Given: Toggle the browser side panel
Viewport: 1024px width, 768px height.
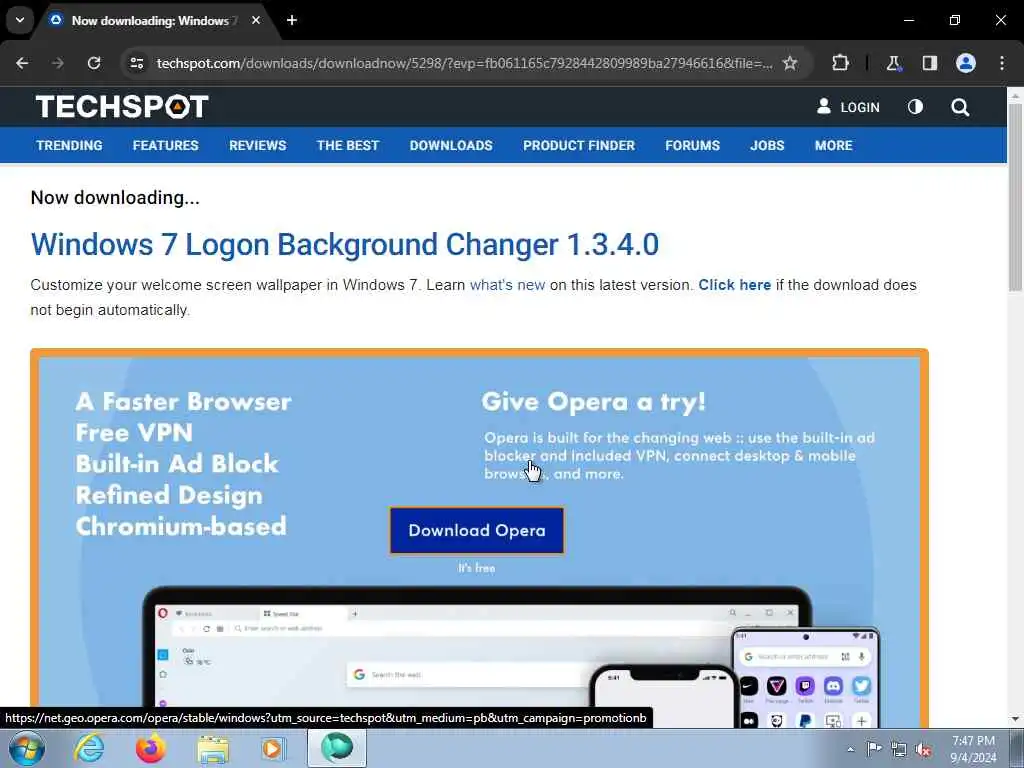Looking at the screenshot, I should click(x=929, y=63).
